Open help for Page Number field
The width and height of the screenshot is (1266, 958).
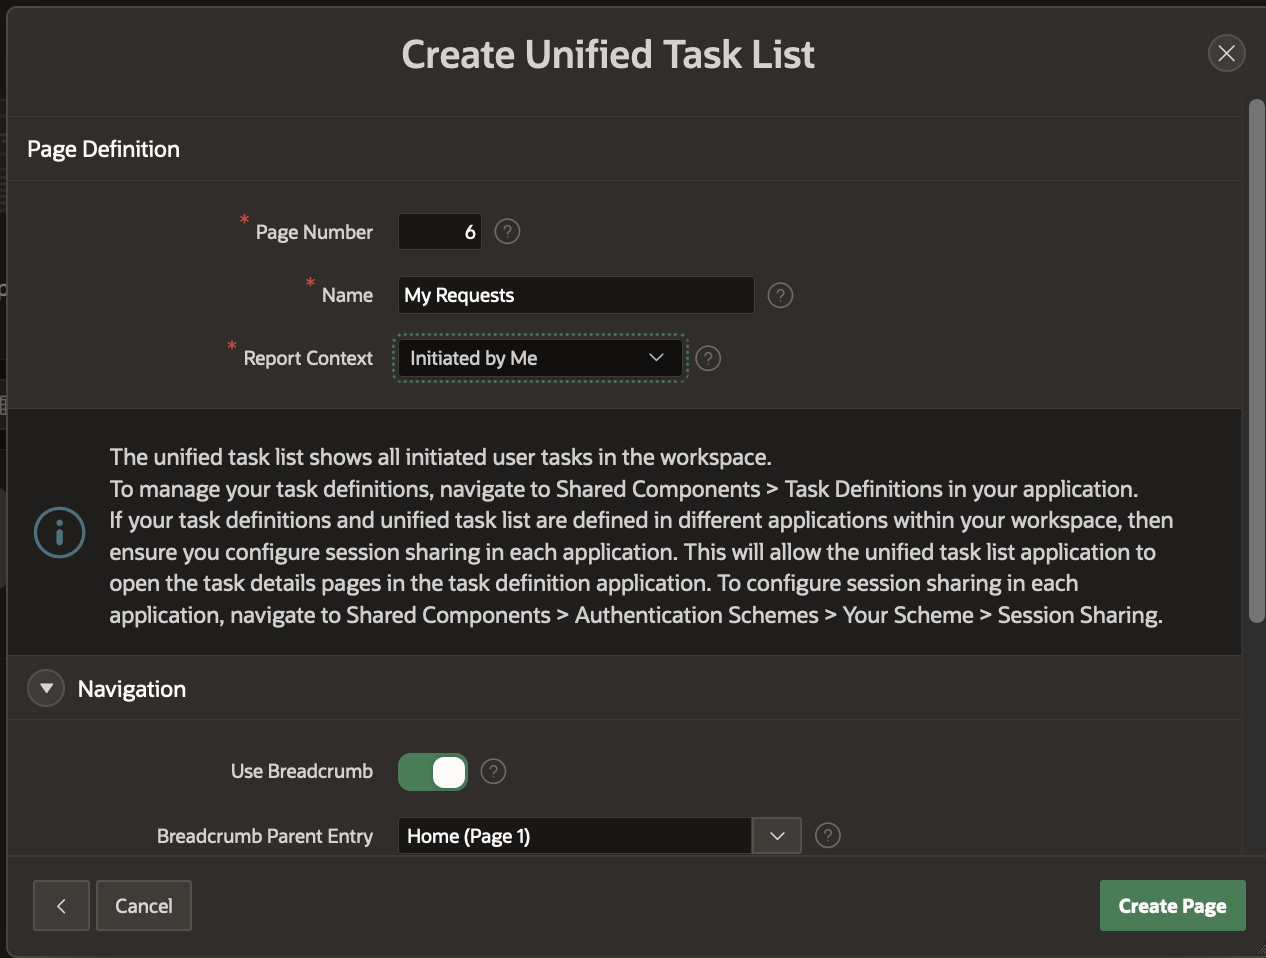click(x=507, y=232)
